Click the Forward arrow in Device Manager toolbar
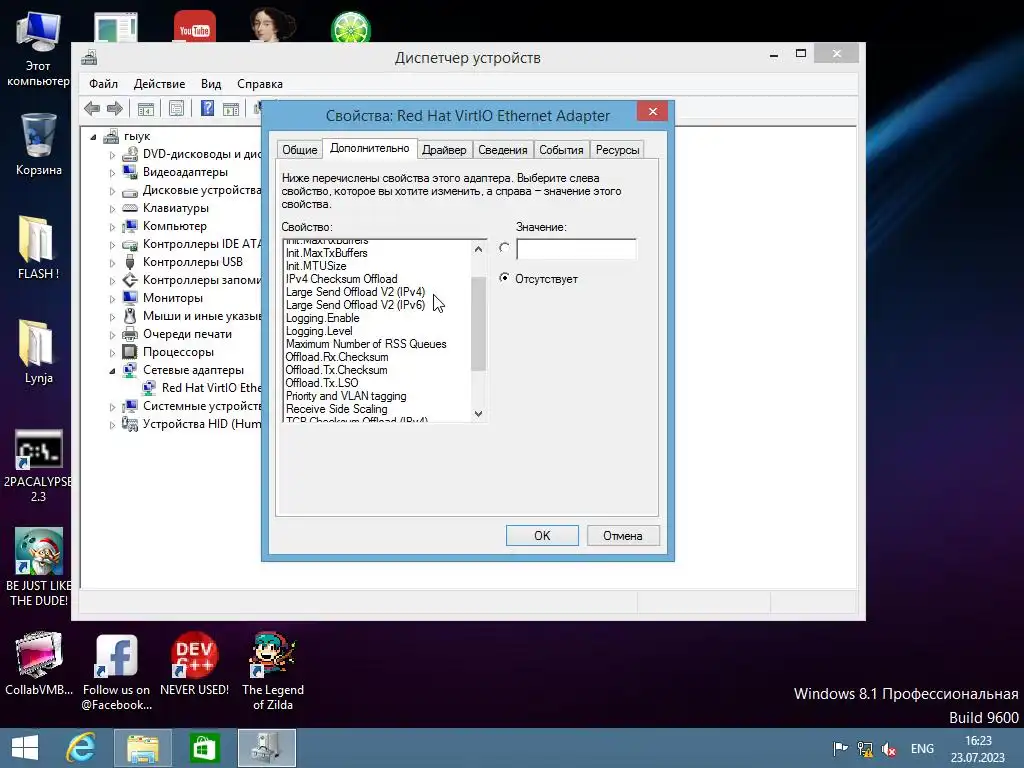 point(115,108)
